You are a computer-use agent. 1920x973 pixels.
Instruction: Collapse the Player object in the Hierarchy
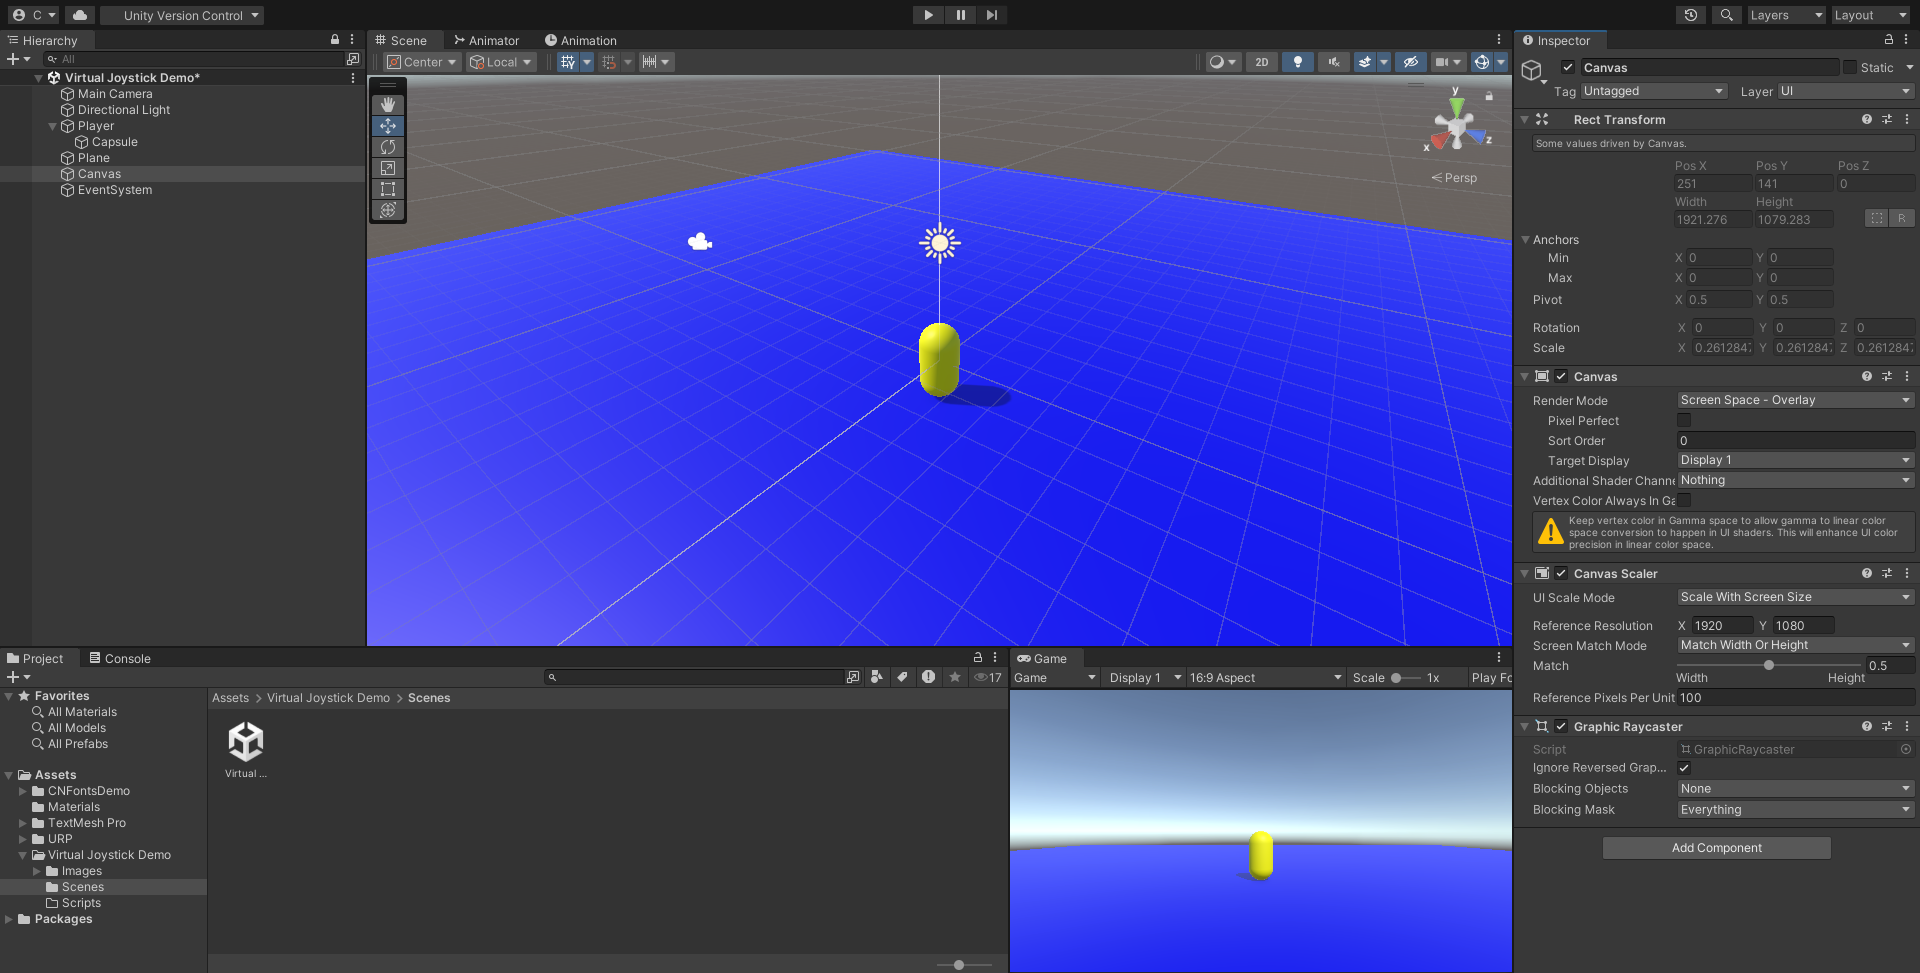53,126
